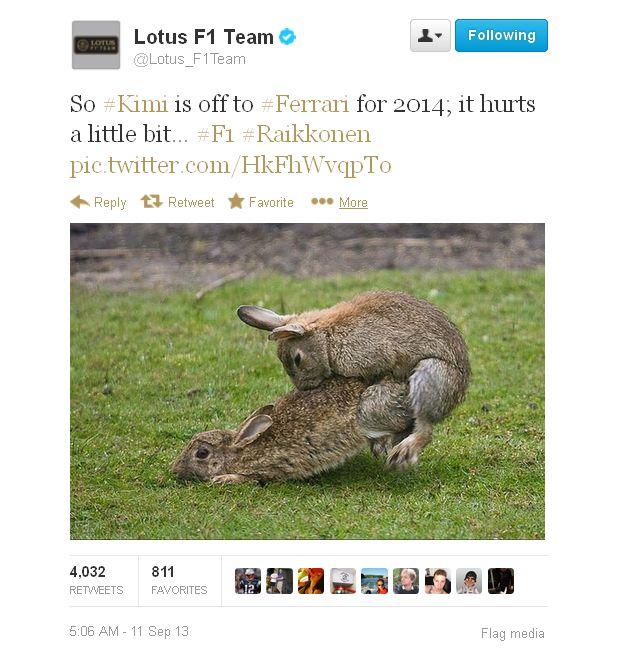The width and height of the screenshot is (620, 653).
Task: Open the #Ferrari hashtag link
Action: pyautogui.click(x=305, y=104)
